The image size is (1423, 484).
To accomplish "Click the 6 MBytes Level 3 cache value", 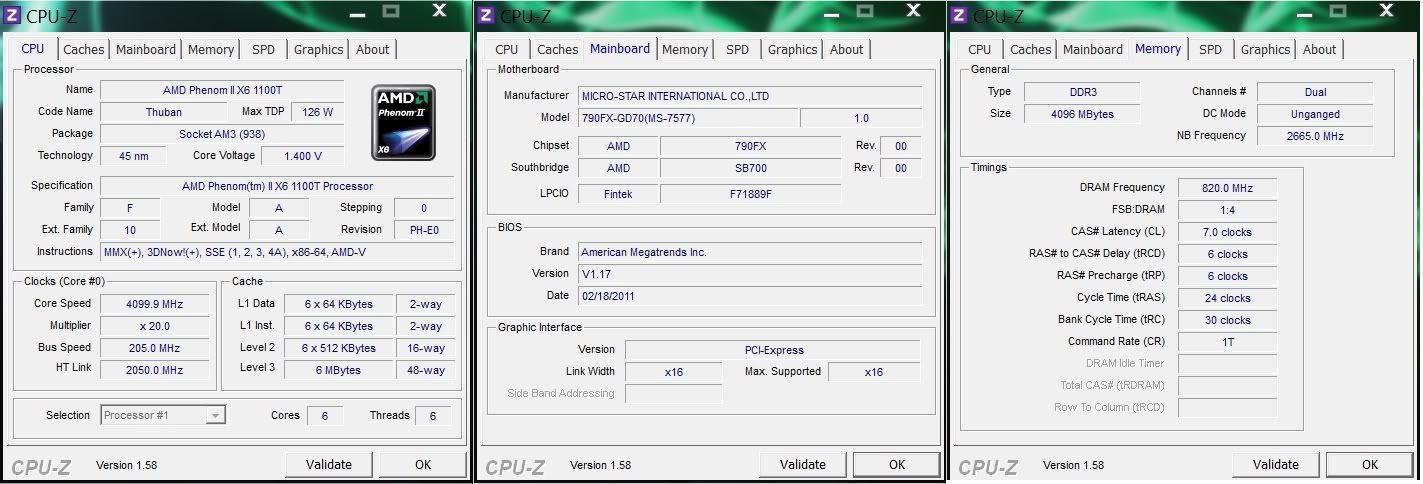I will click(x=339, y=370).
